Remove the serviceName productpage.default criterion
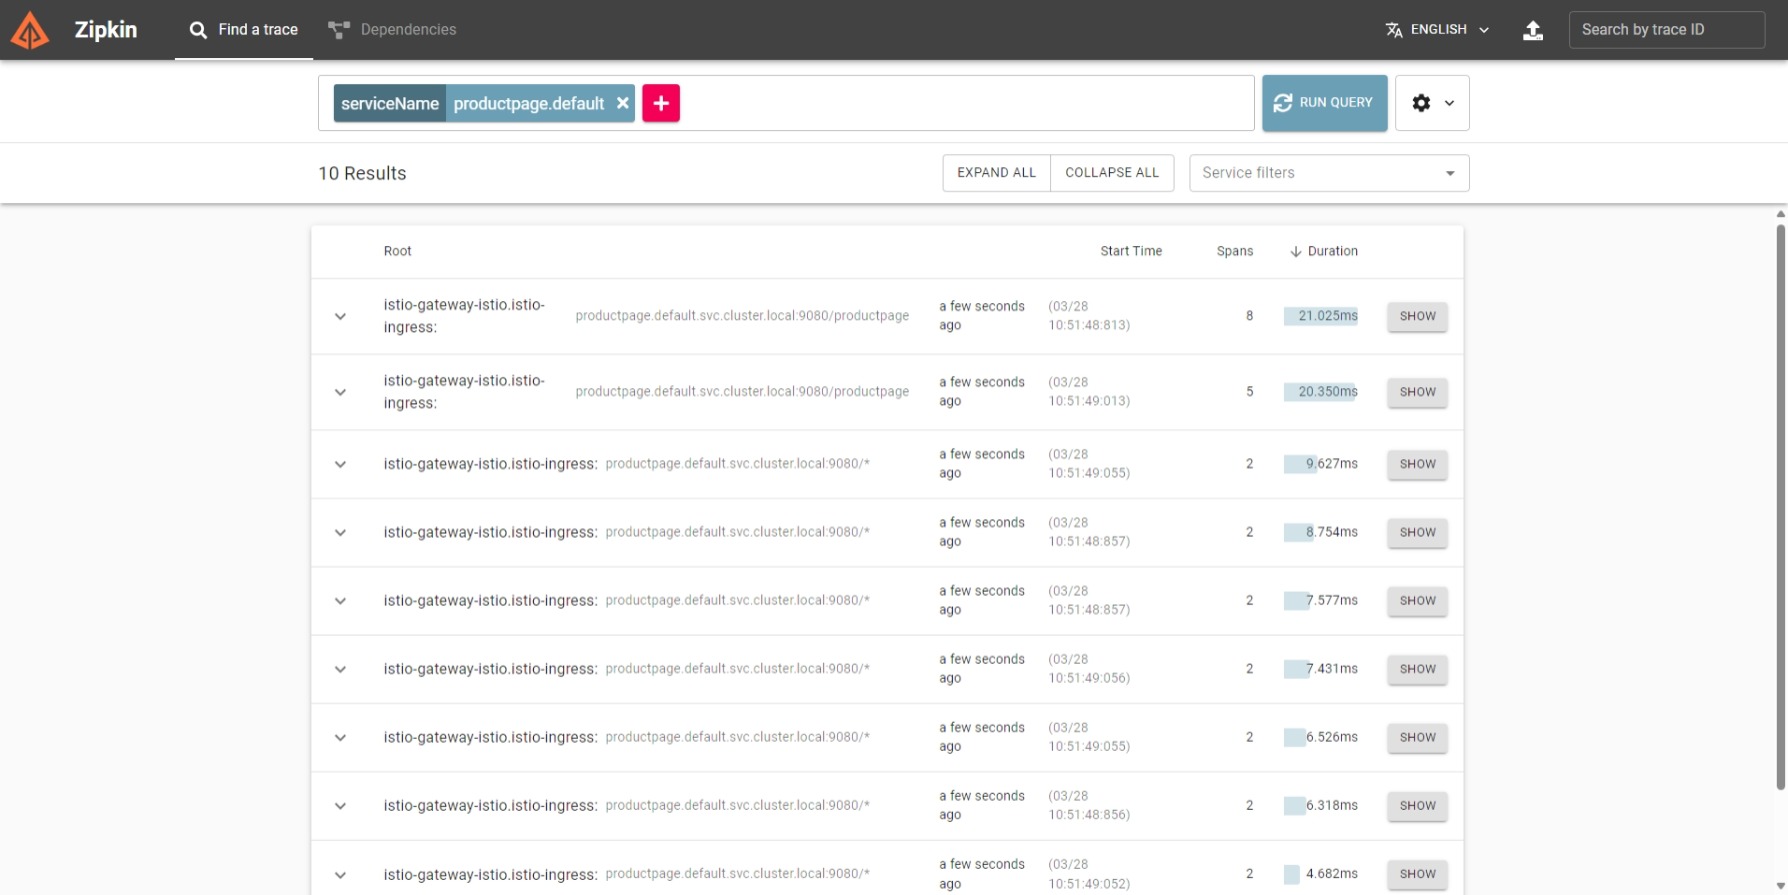The height and width of the screenshot is (895, 1788). [622, 103]
